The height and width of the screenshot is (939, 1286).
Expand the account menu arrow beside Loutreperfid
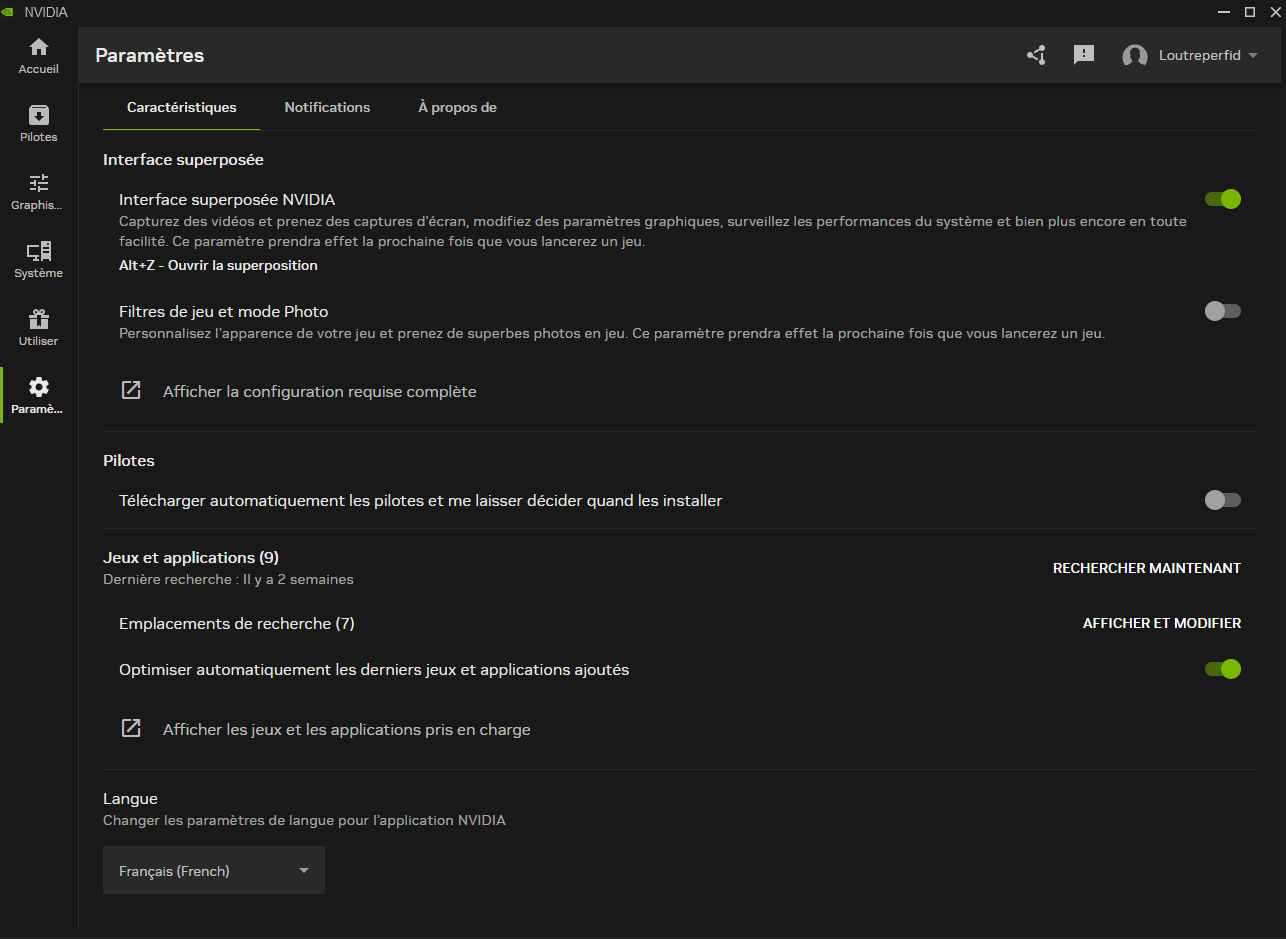(1253, 56)
